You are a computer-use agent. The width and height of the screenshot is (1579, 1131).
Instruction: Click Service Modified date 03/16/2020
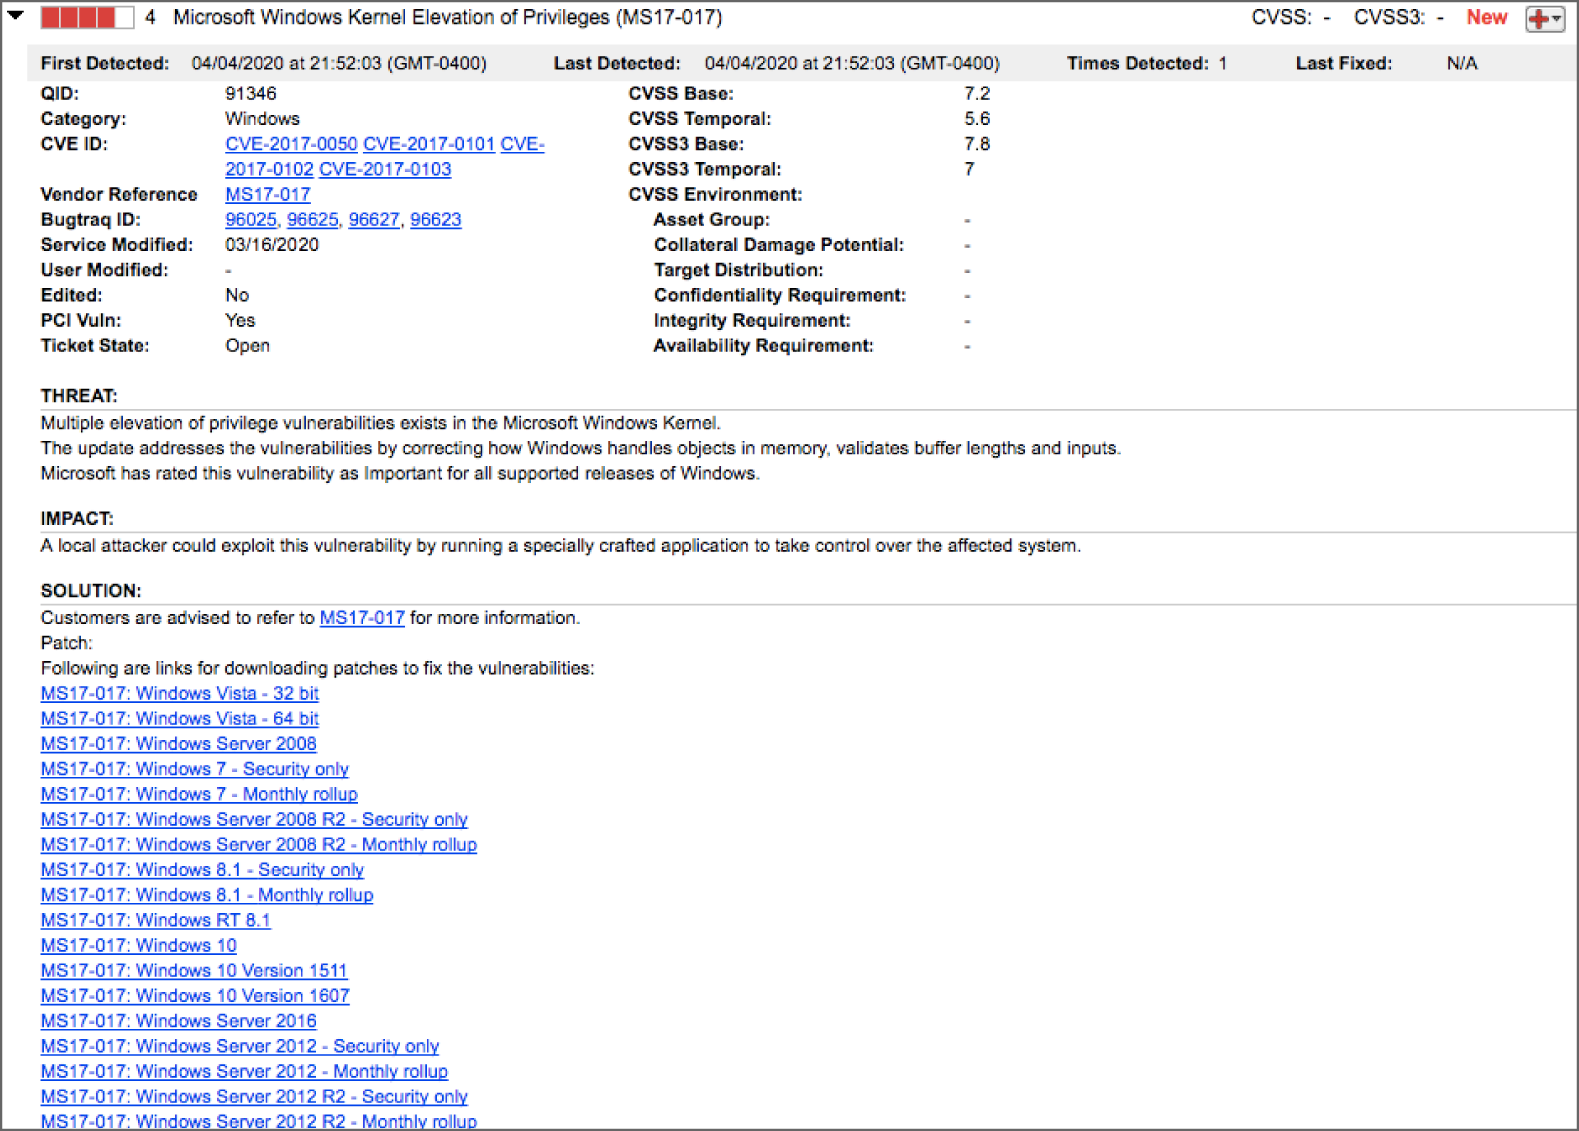pos(272,245)
